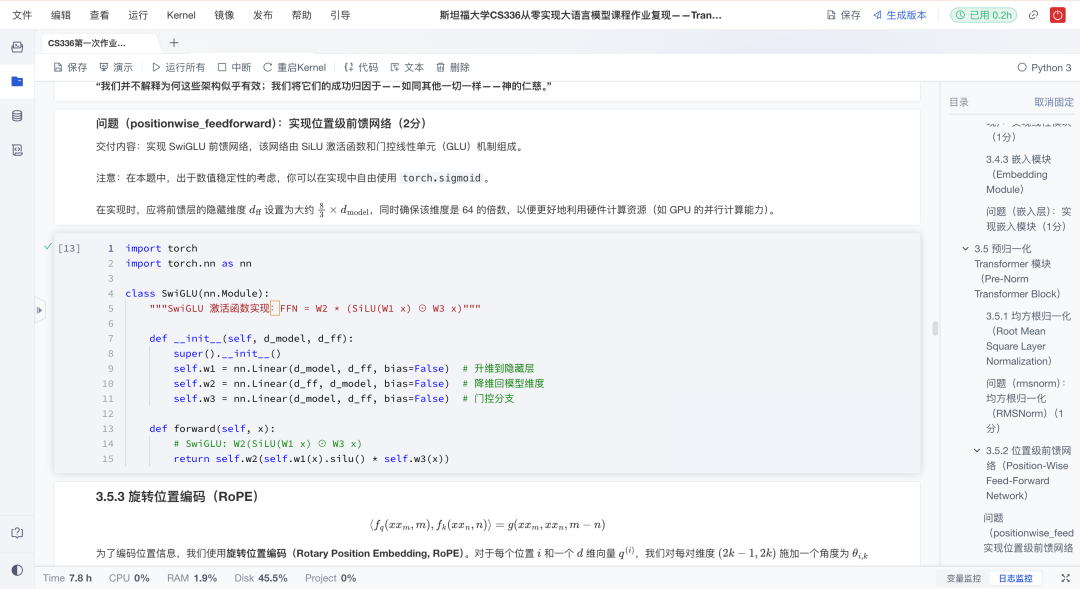Open the Python 3 kernel selector

1045,66
